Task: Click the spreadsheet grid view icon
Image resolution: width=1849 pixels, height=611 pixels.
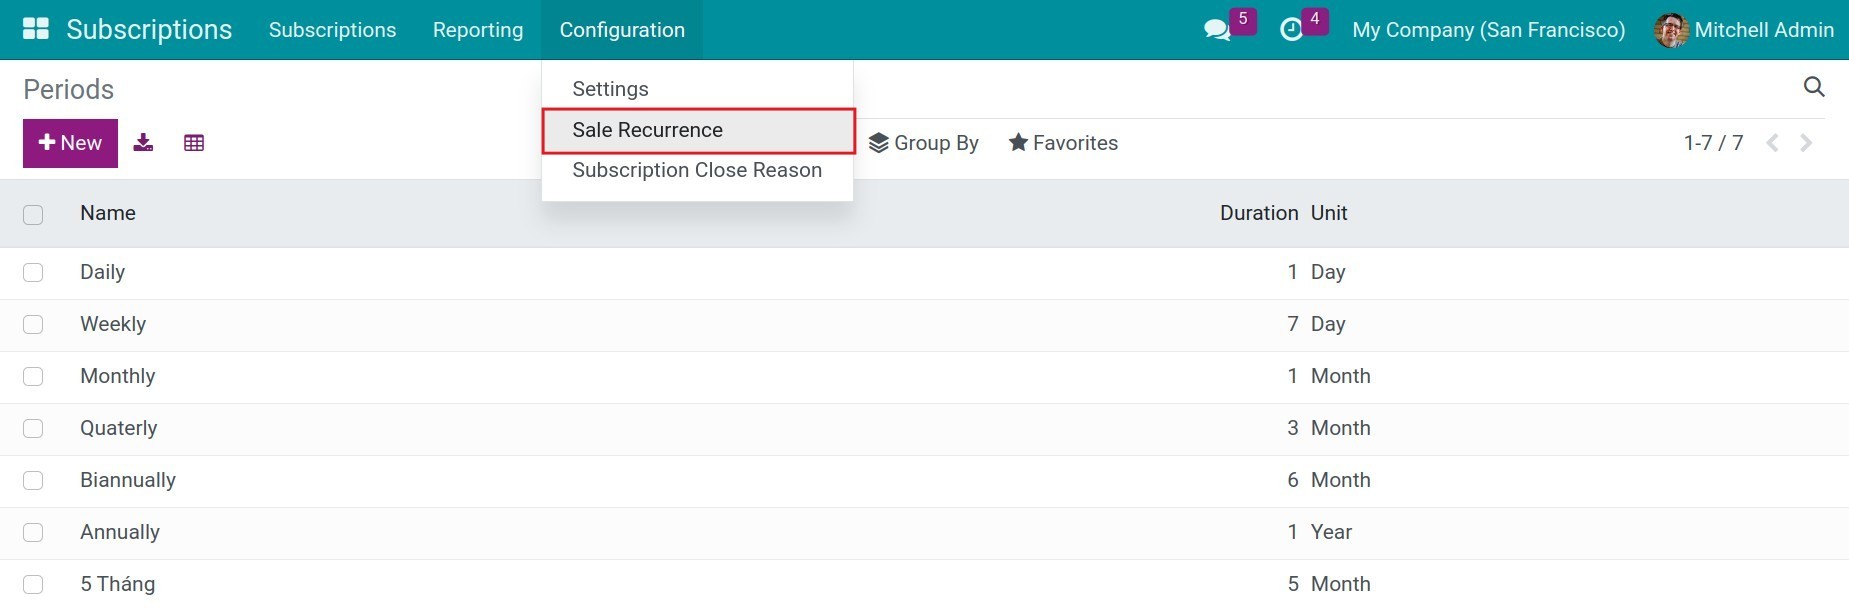Action: pos(194,143)
